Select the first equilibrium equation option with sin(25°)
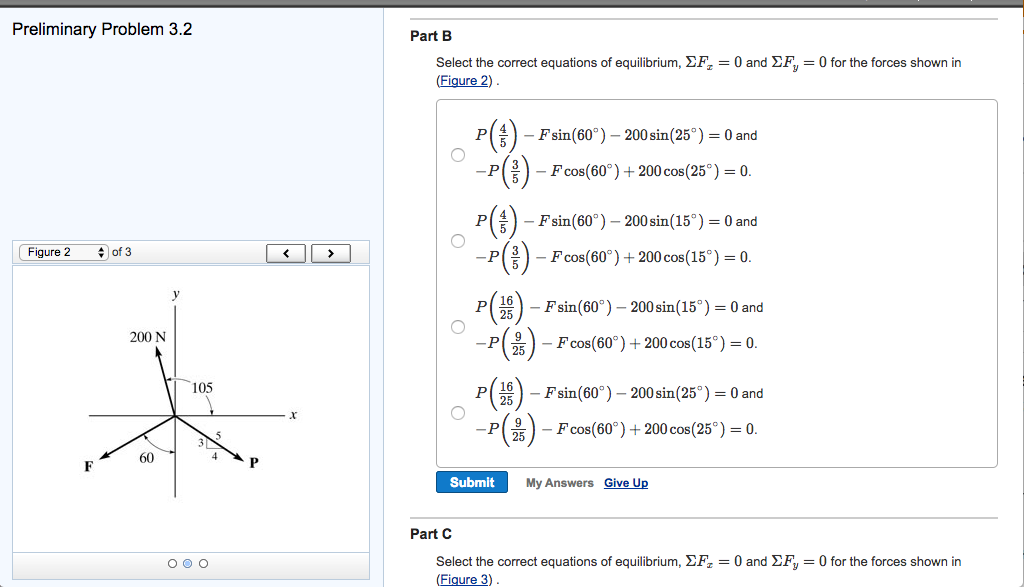Screen dimensions: 1024x587 click(x=458, y=154)
